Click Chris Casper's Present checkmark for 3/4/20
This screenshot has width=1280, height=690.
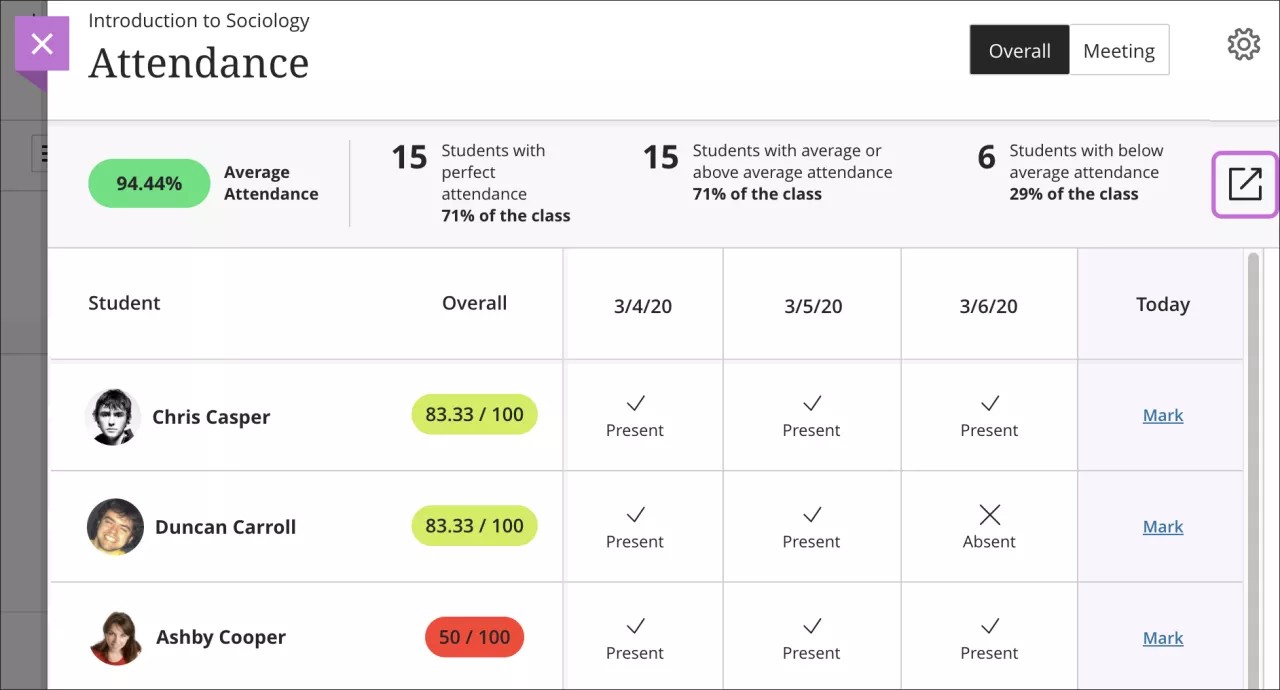[634, 415]
